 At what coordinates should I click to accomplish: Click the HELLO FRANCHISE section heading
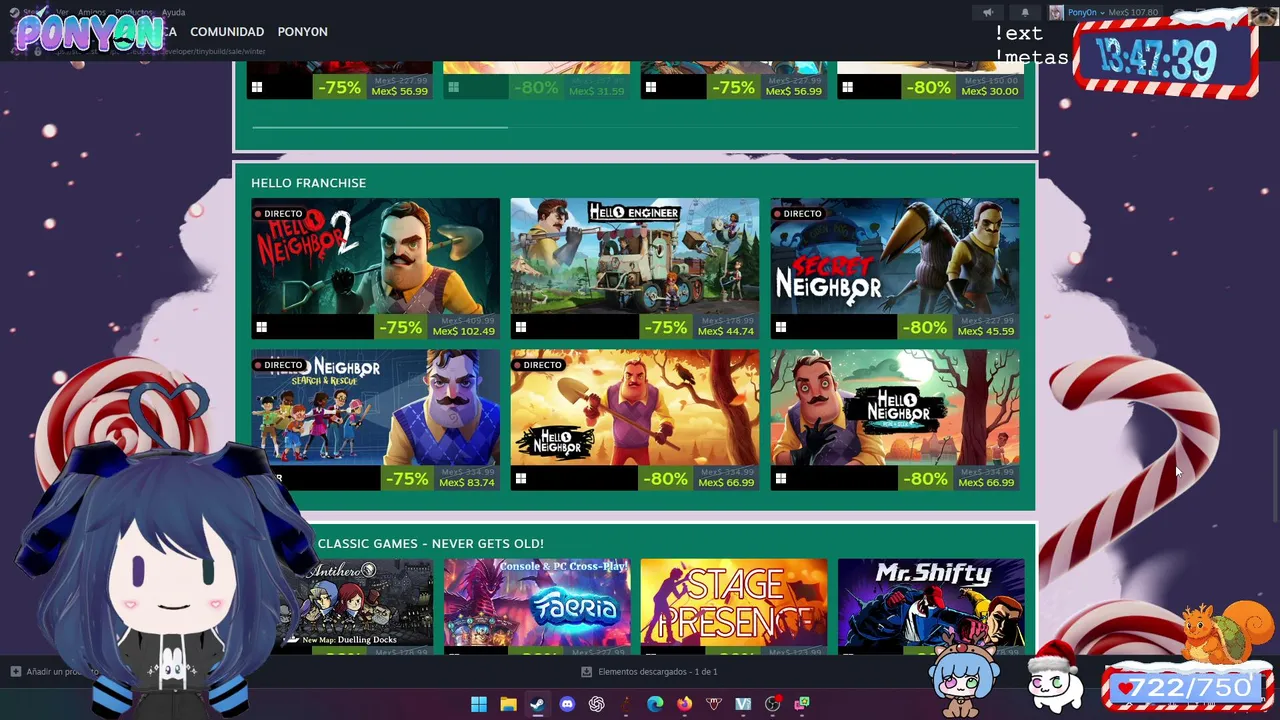pyautogui.click(x=308, y=183)
